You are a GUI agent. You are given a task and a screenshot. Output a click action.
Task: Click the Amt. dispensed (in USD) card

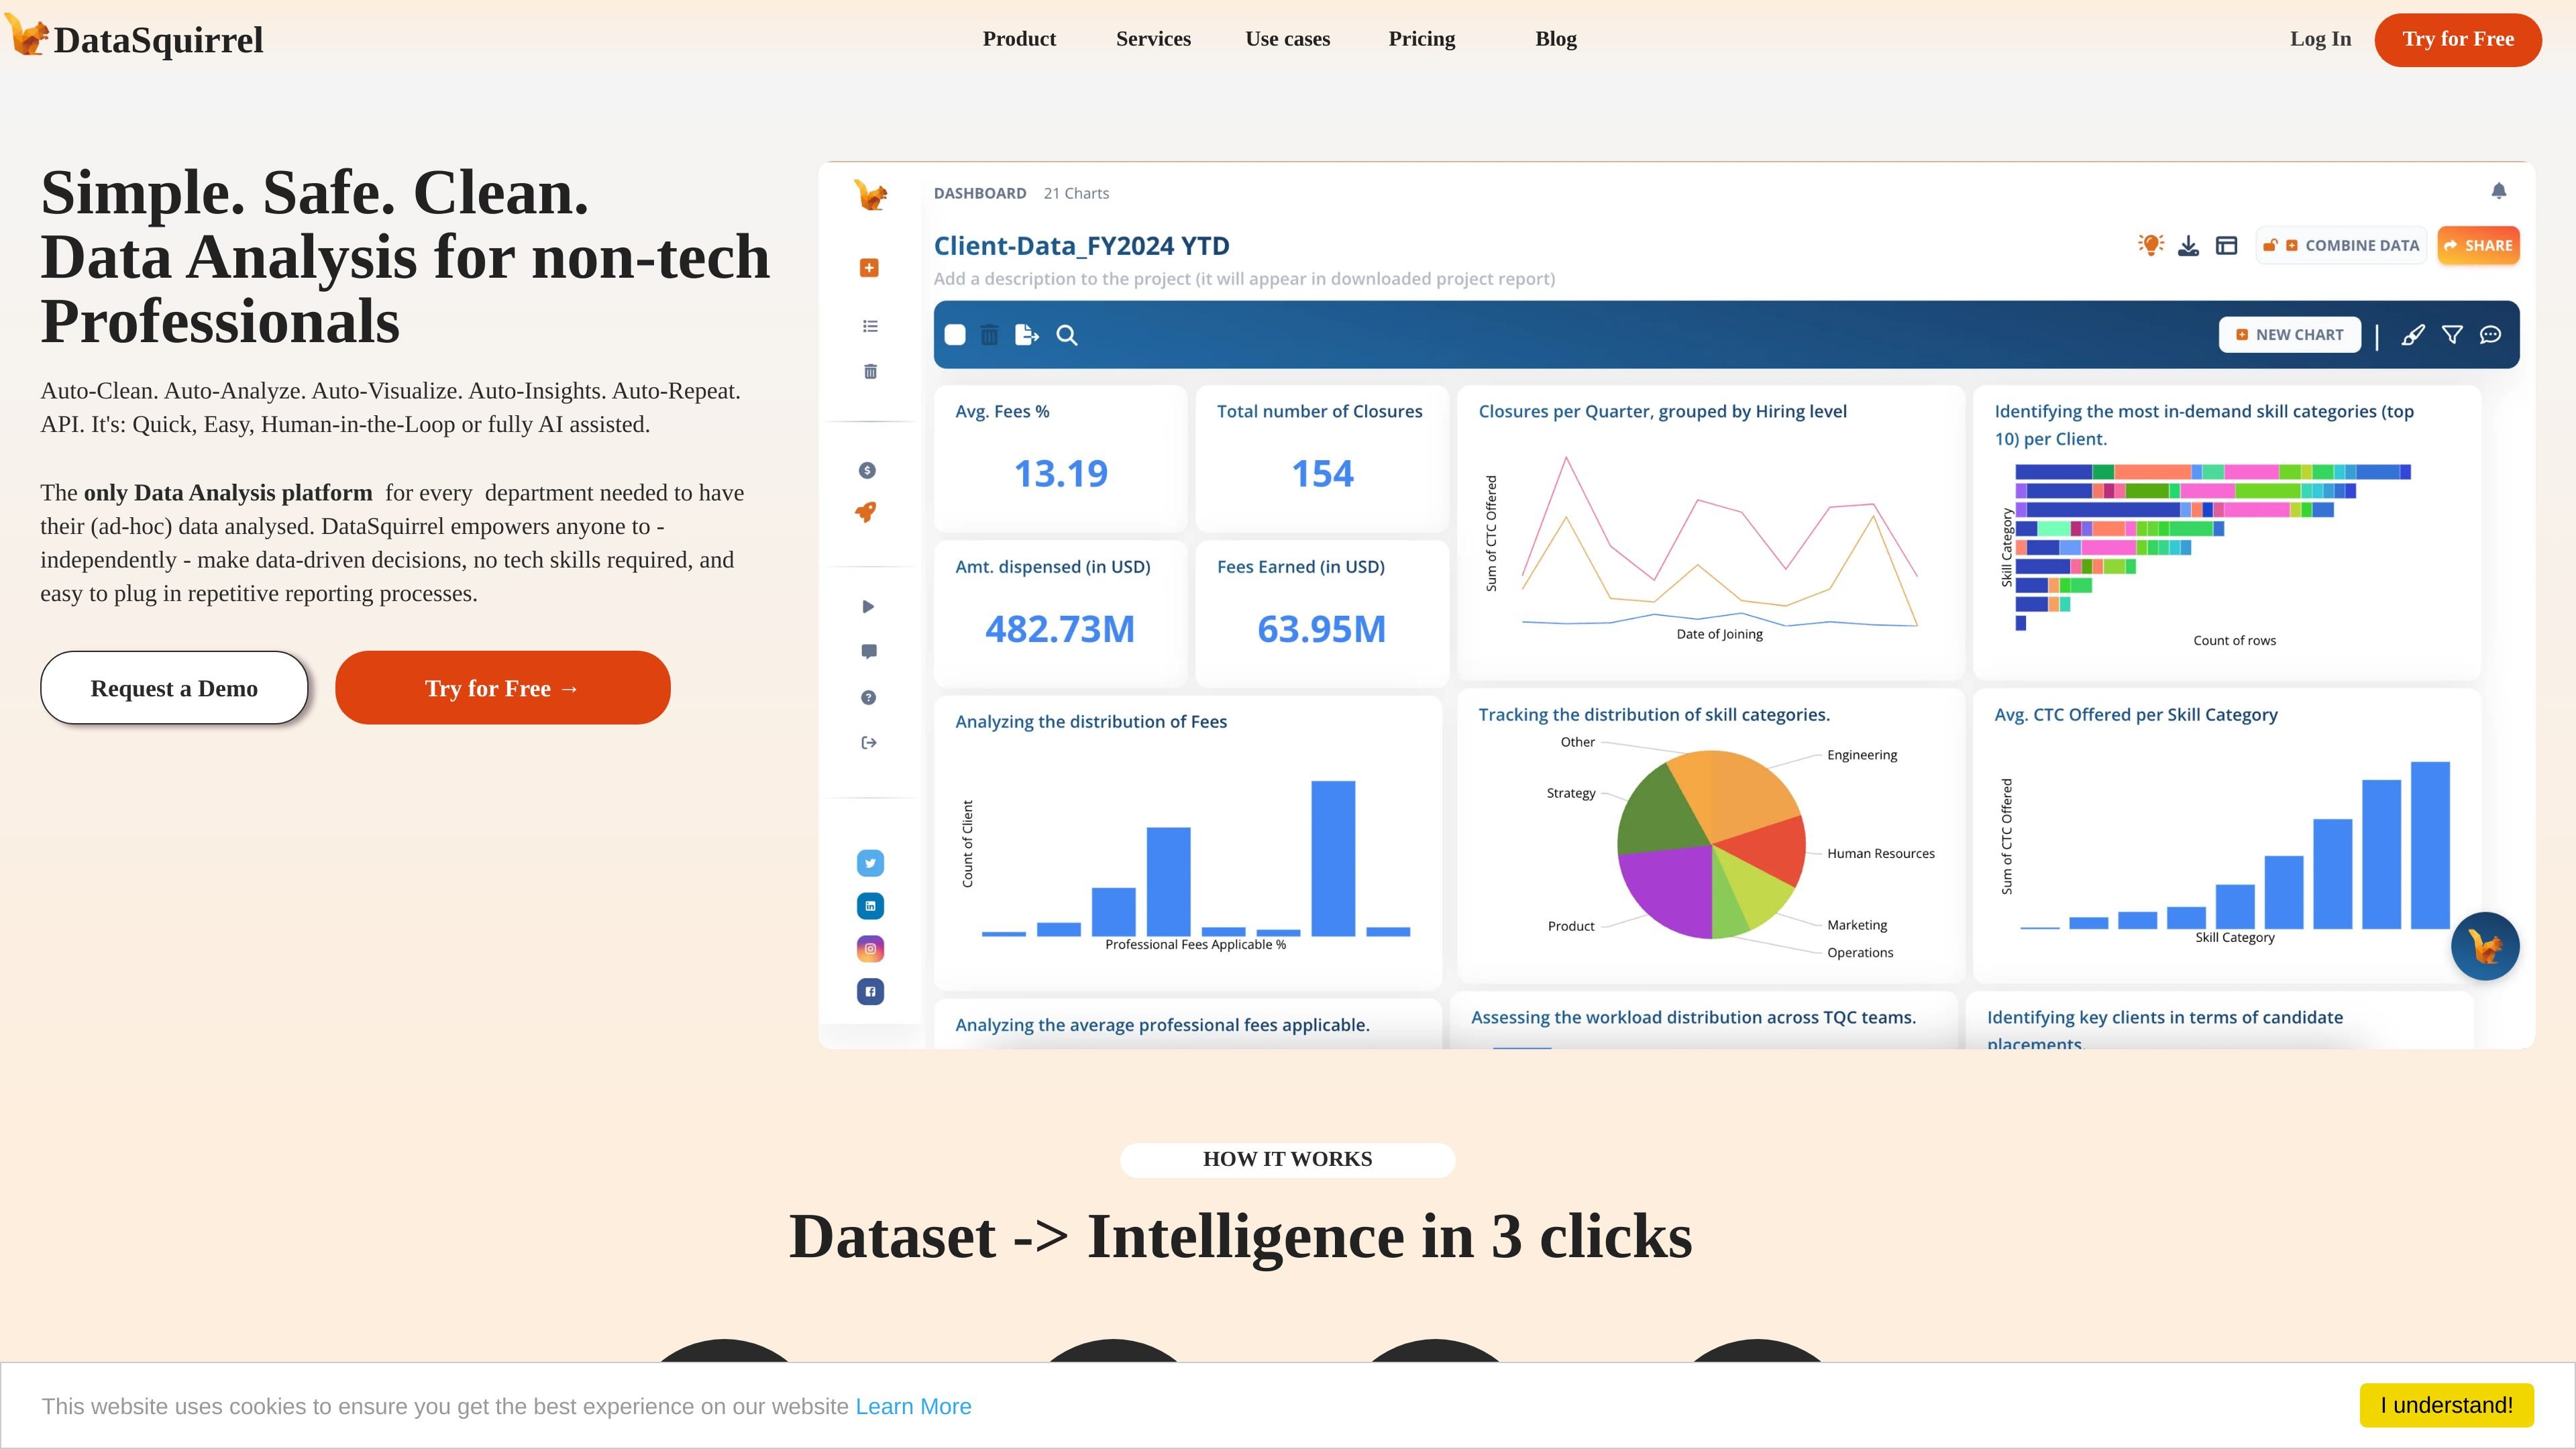coord(1060,614)
